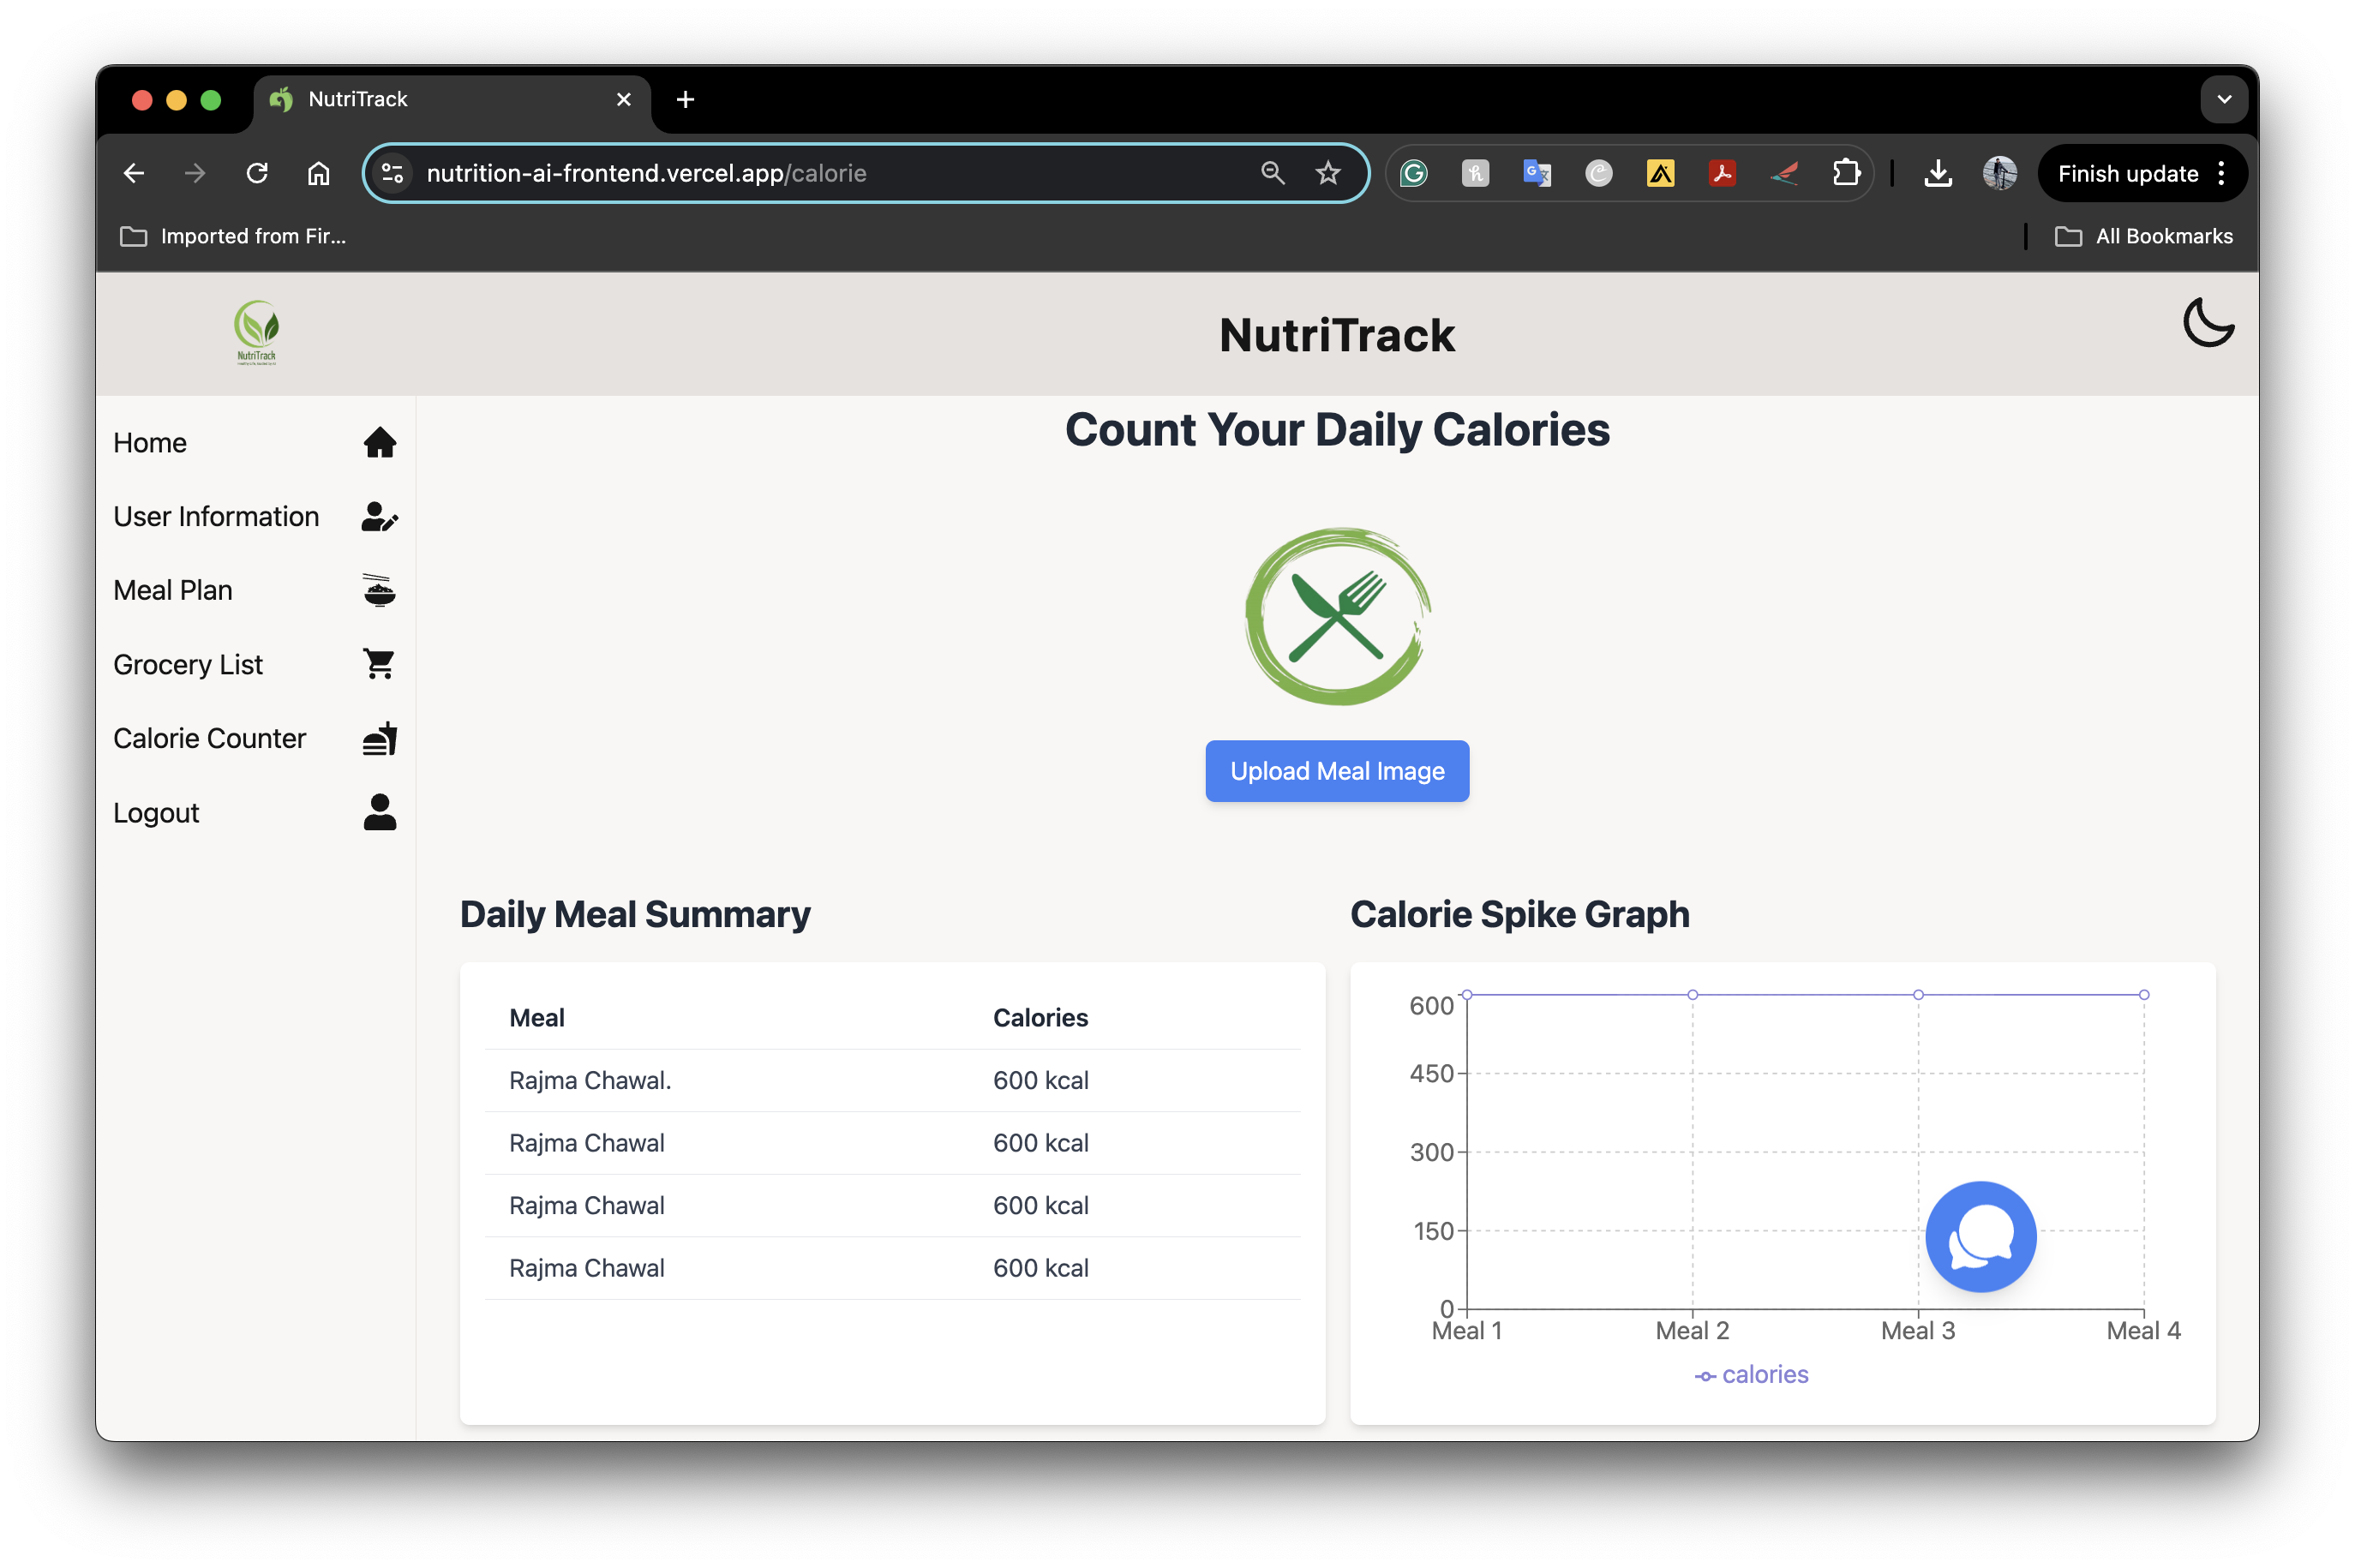The height and width of the screenshot is (1568, 2355).
Task: Select the Grocery List menu item
Action: tap(188, 664)
